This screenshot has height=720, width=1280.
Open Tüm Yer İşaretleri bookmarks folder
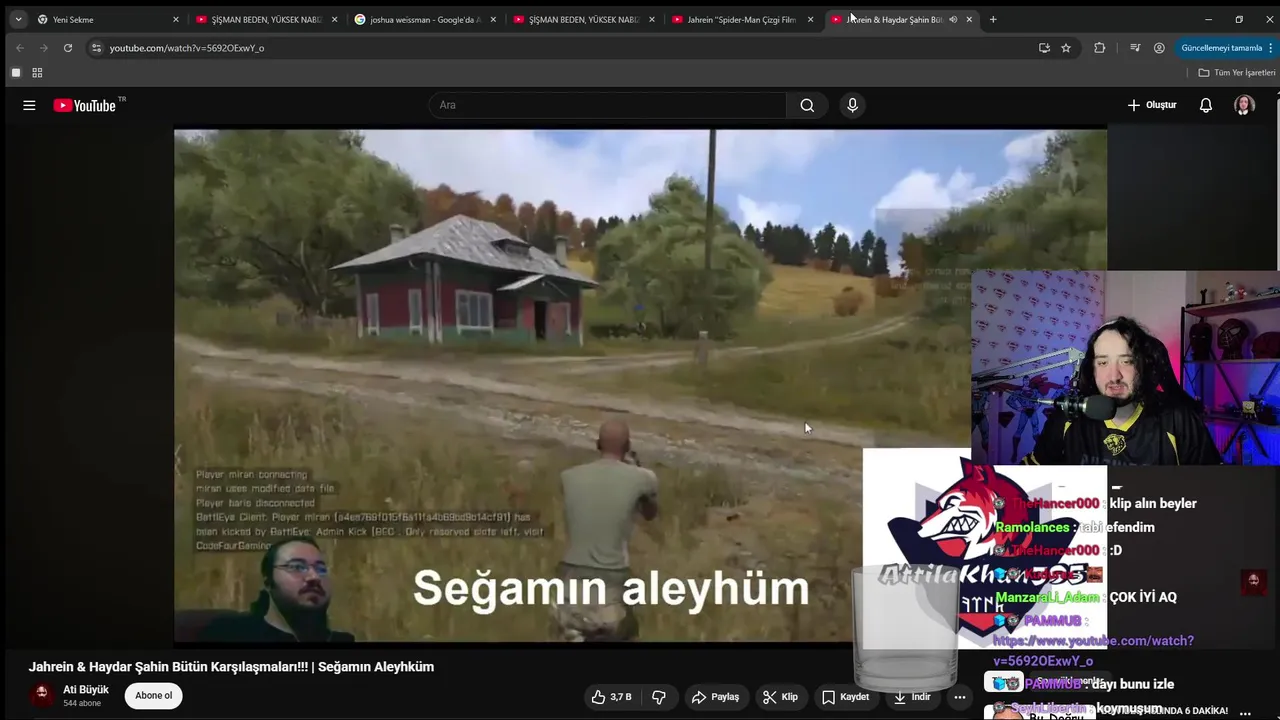point(1237,73)
